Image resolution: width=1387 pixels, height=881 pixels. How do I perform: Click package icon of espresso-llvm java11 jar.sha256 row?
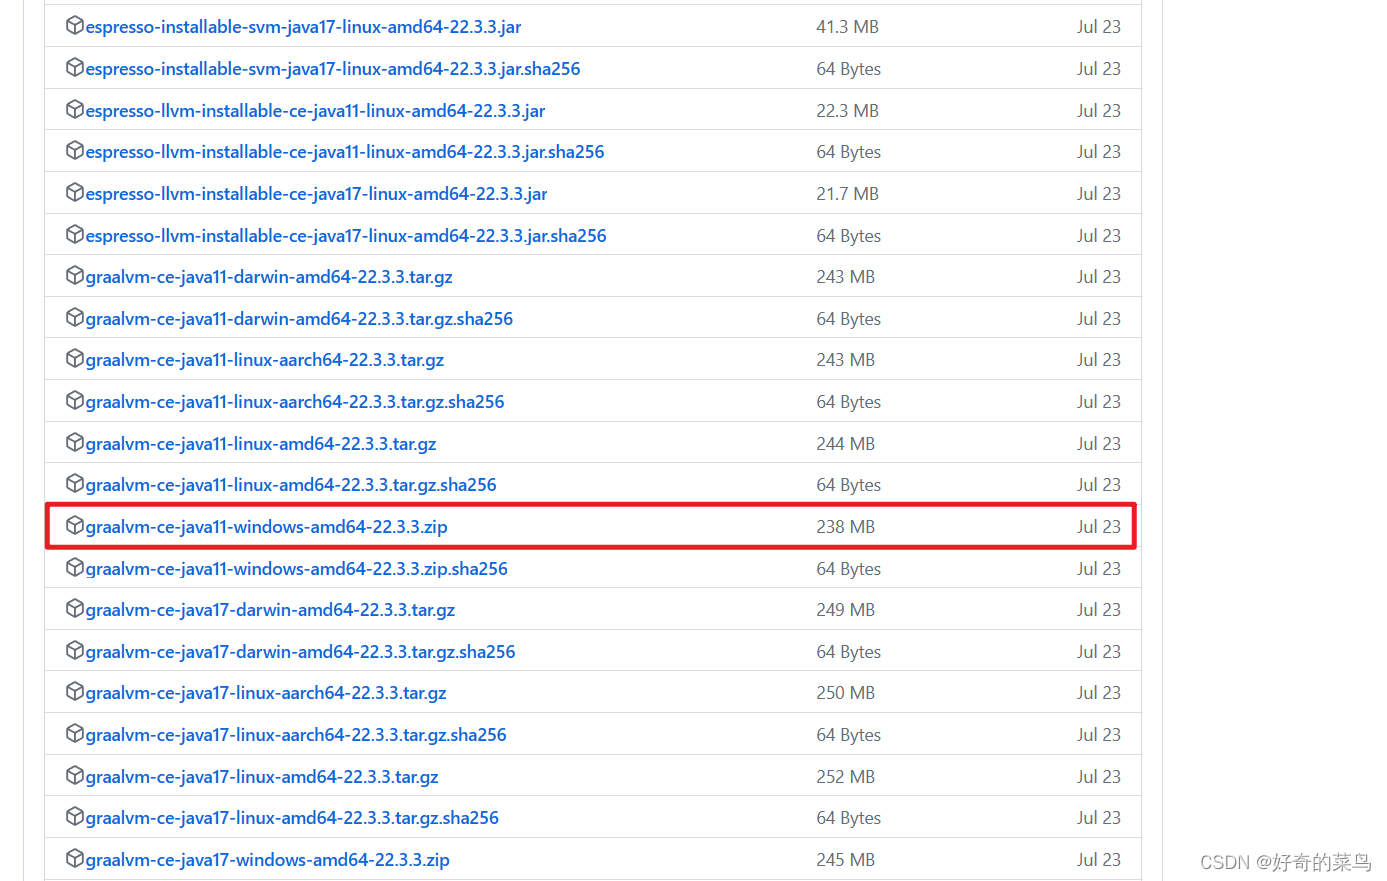(74, 150)
